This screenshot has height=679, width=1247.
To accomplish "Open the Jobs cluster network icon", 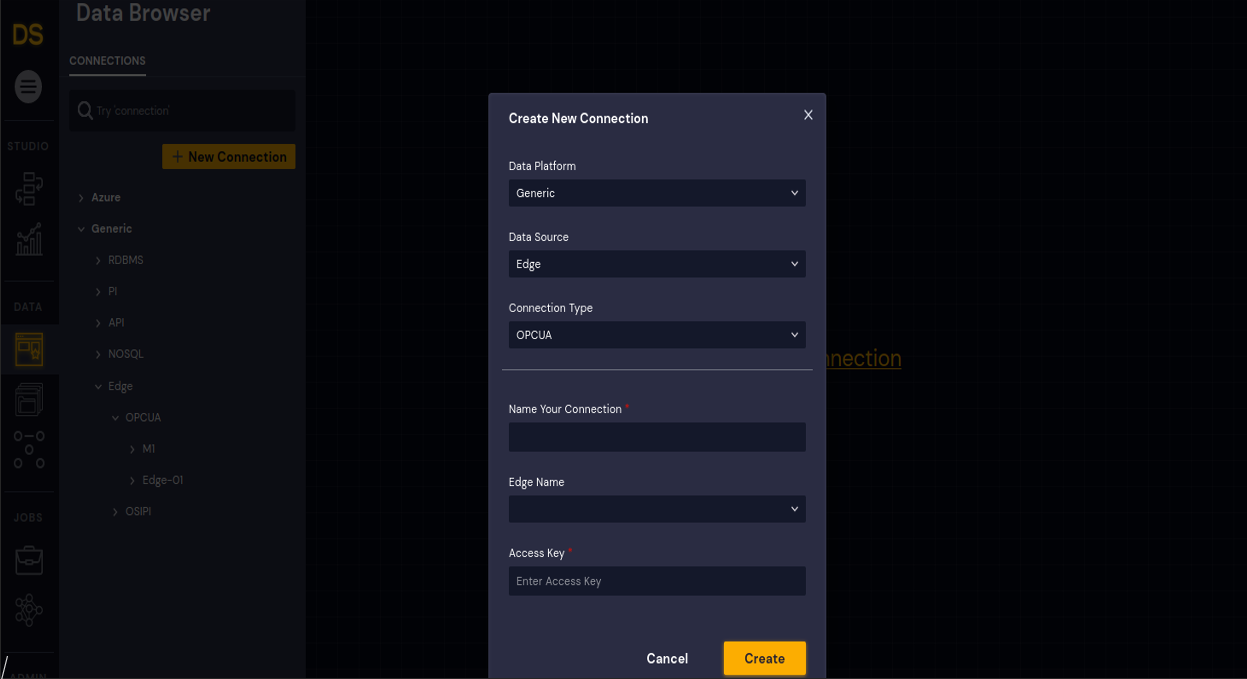I will (29, 610).
